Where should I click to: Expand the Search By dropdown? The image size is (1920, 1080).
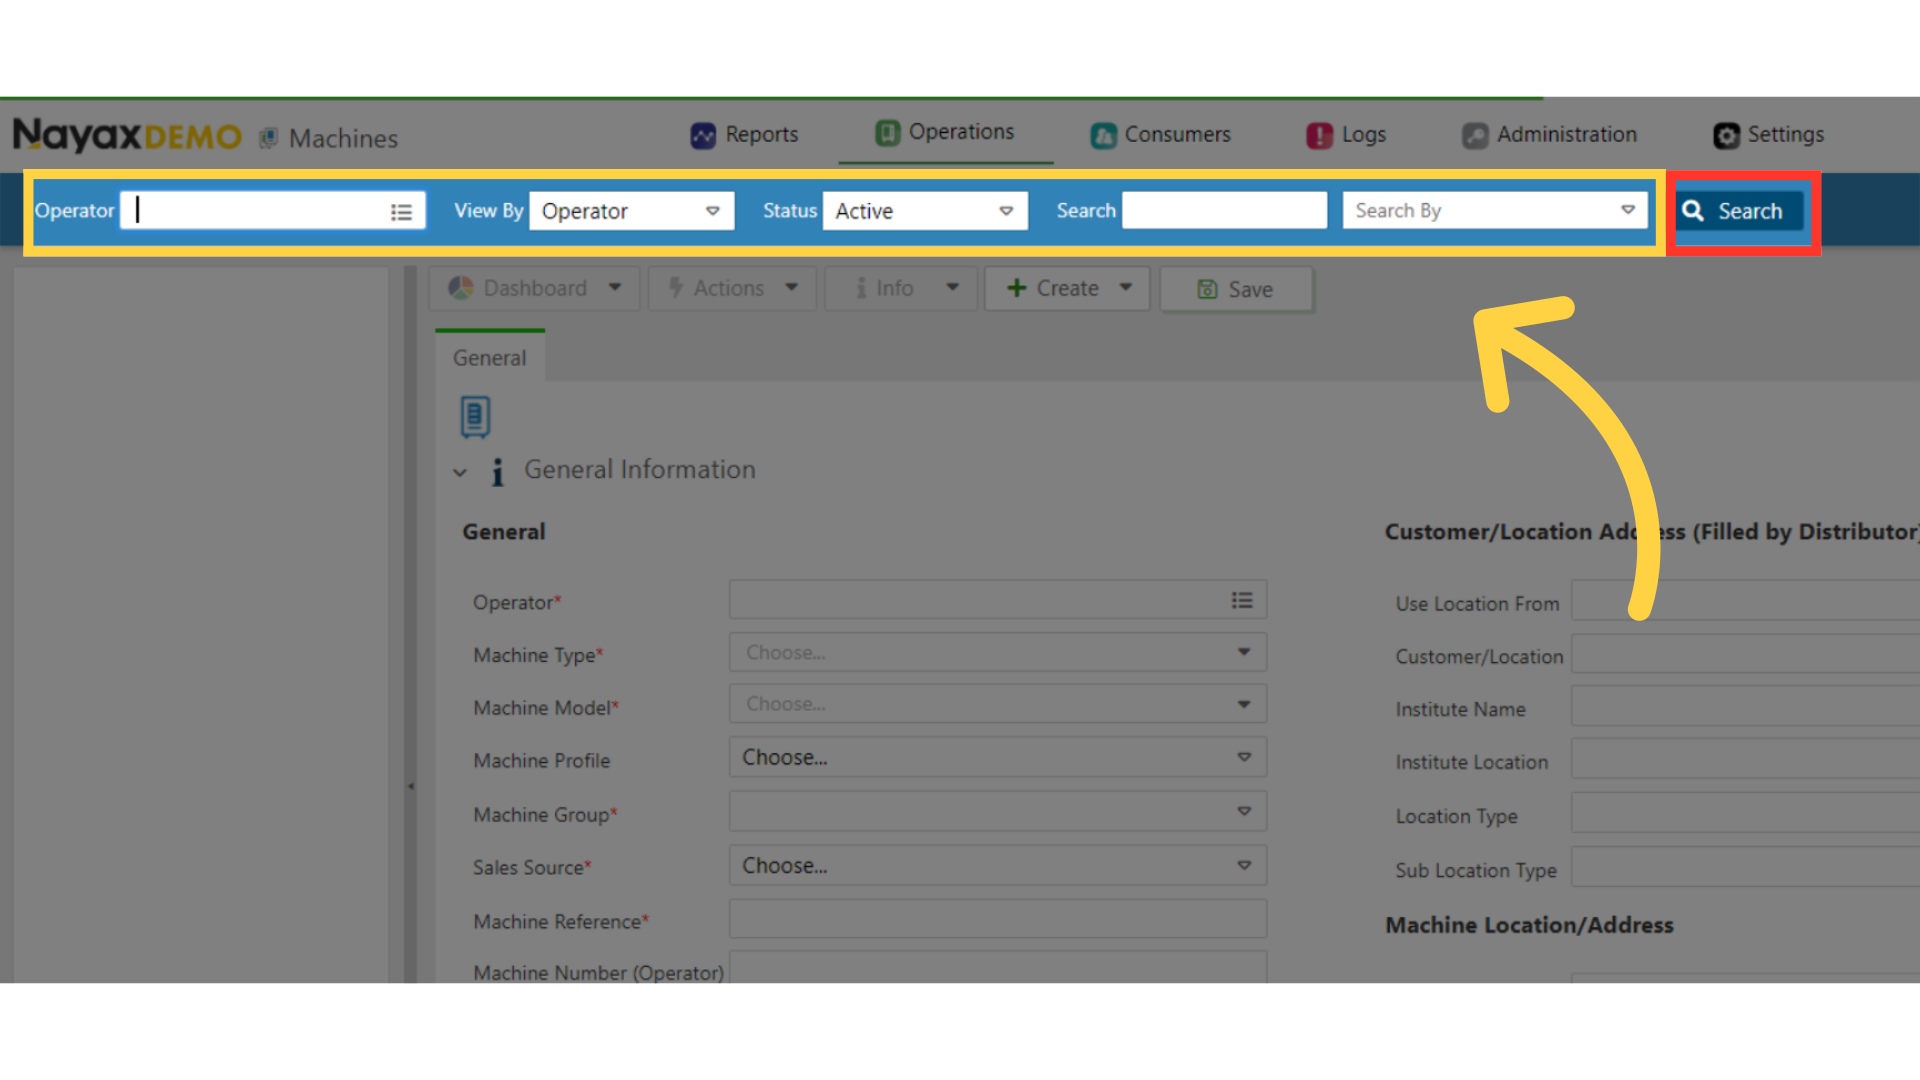[x=1494, y=211]
